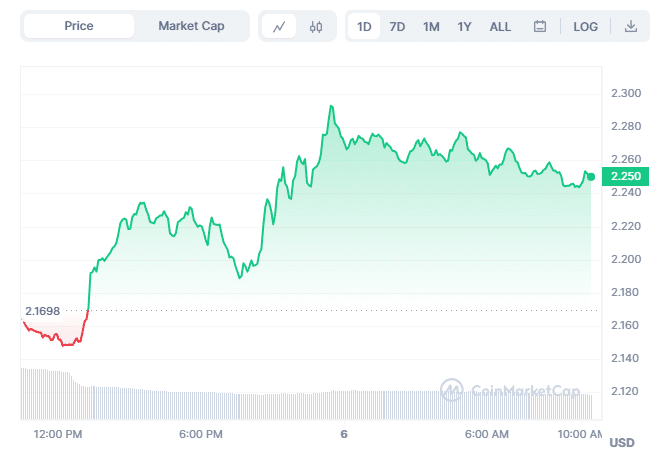Choose the 1M time range
The image size is (666, 465).
(x=431, y=27)
